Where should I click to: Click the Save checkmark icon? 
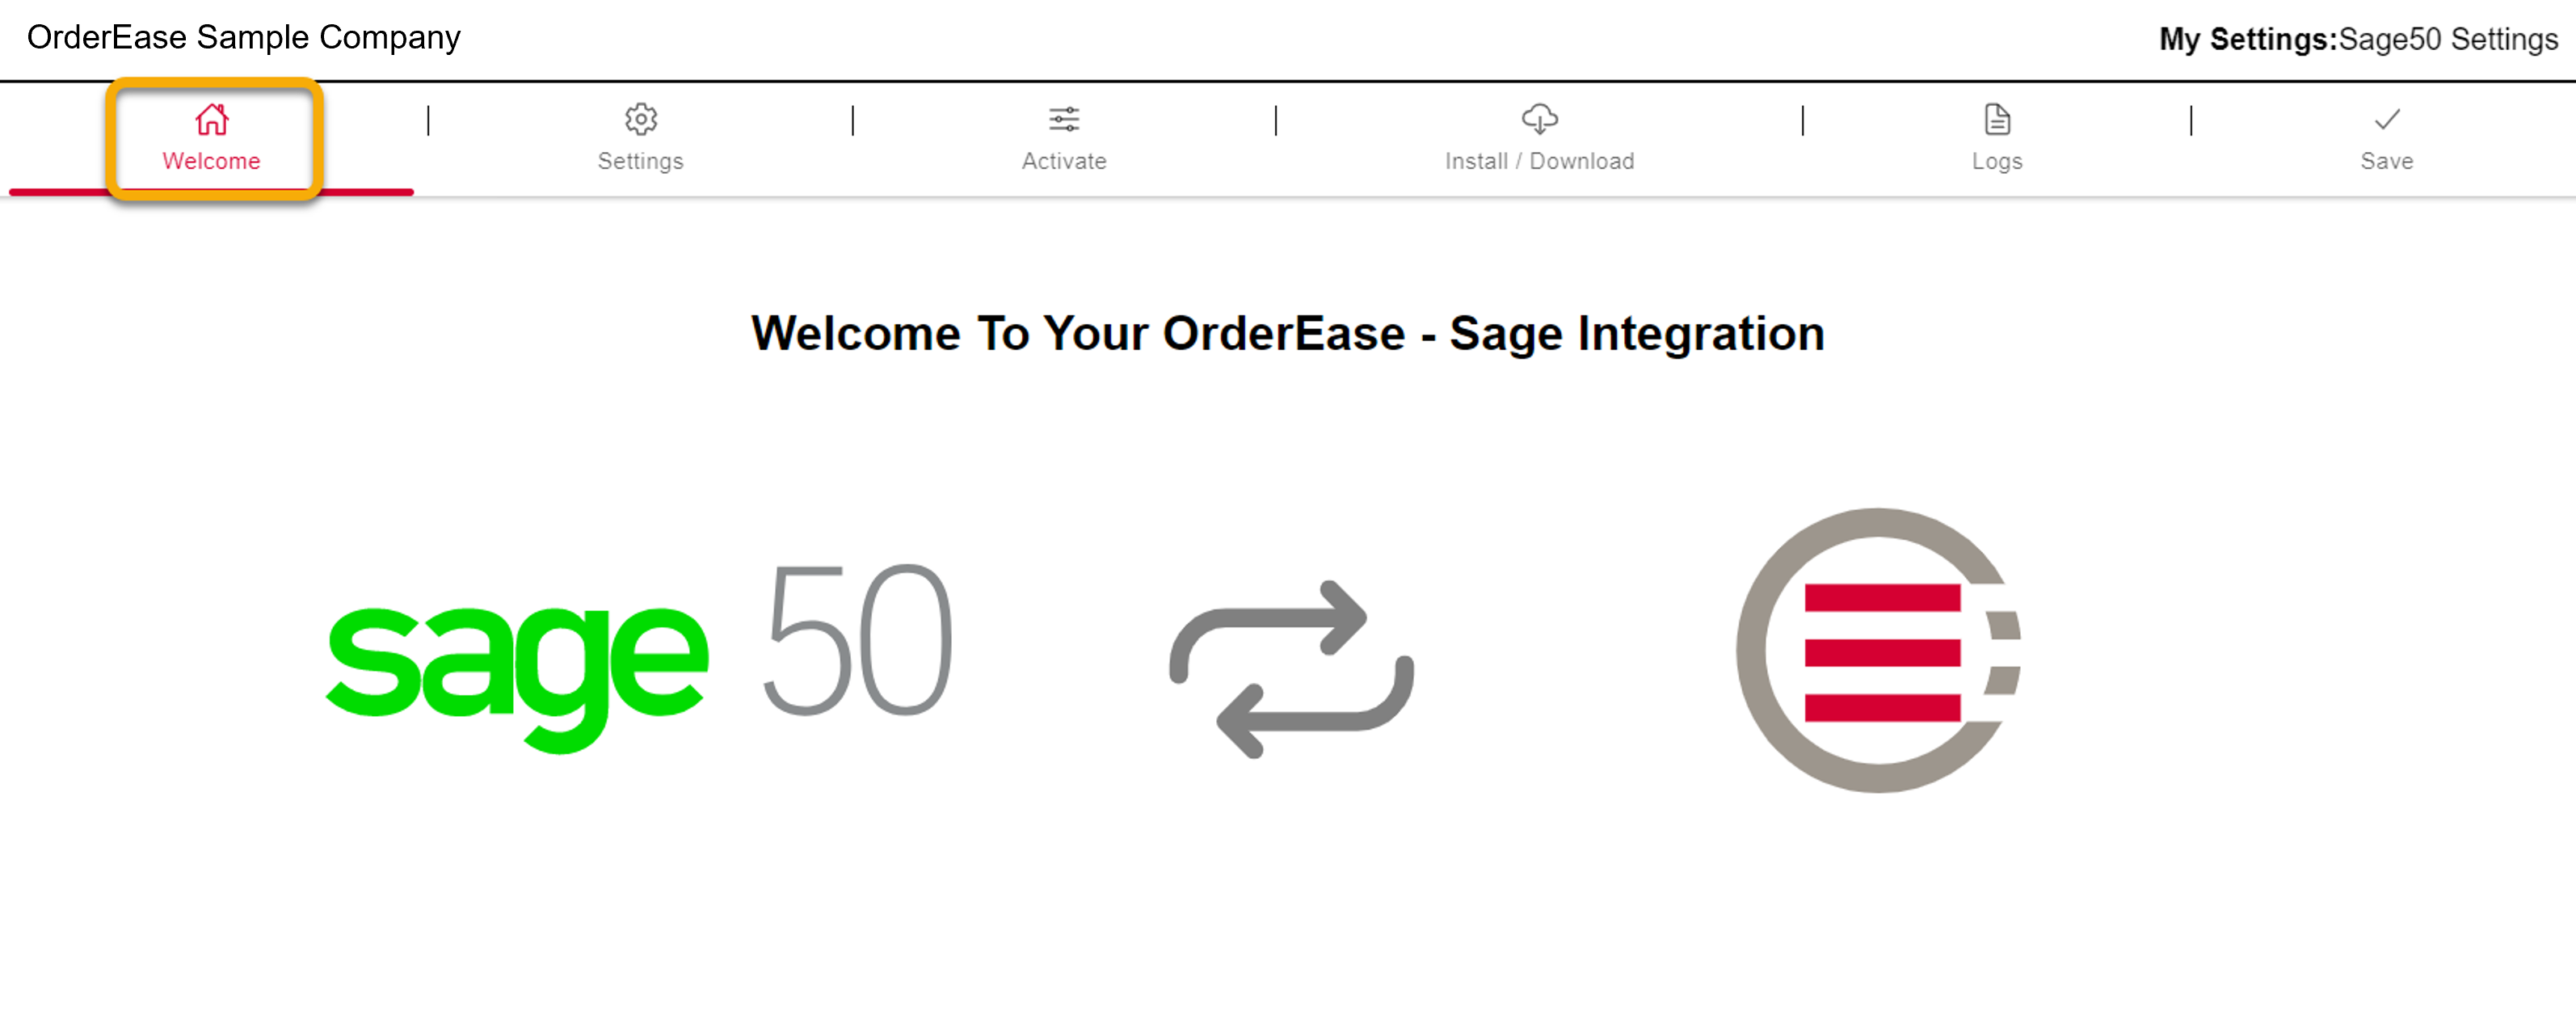[2387, 118]
